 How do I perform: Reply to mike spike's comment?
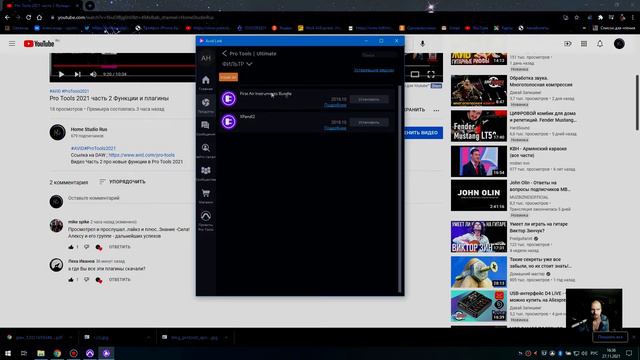click(x=120, y=247)
